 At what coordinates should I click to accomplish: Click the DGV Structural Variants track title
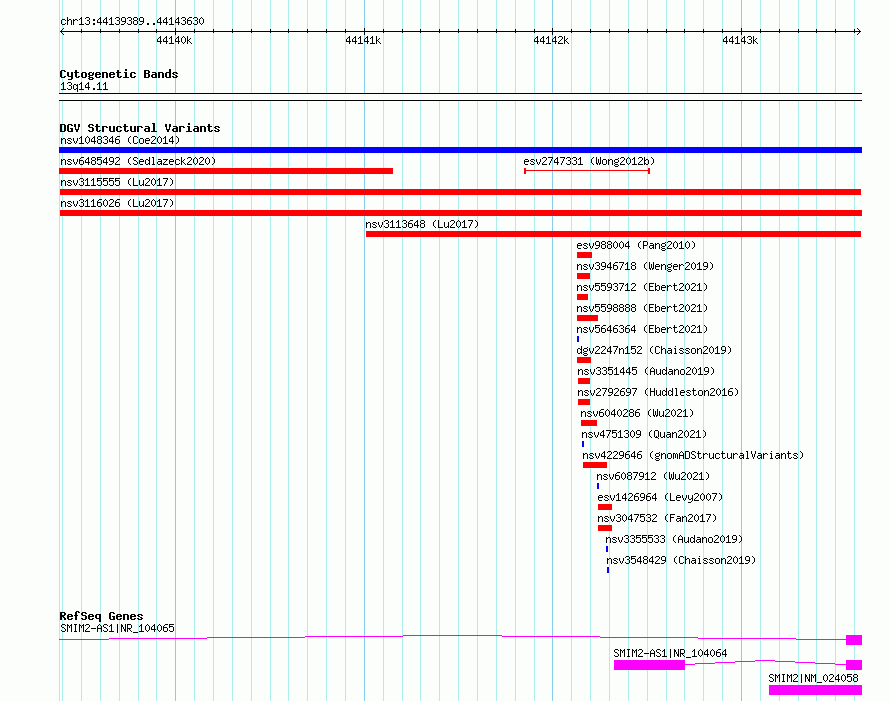click(x=140, y=128)
